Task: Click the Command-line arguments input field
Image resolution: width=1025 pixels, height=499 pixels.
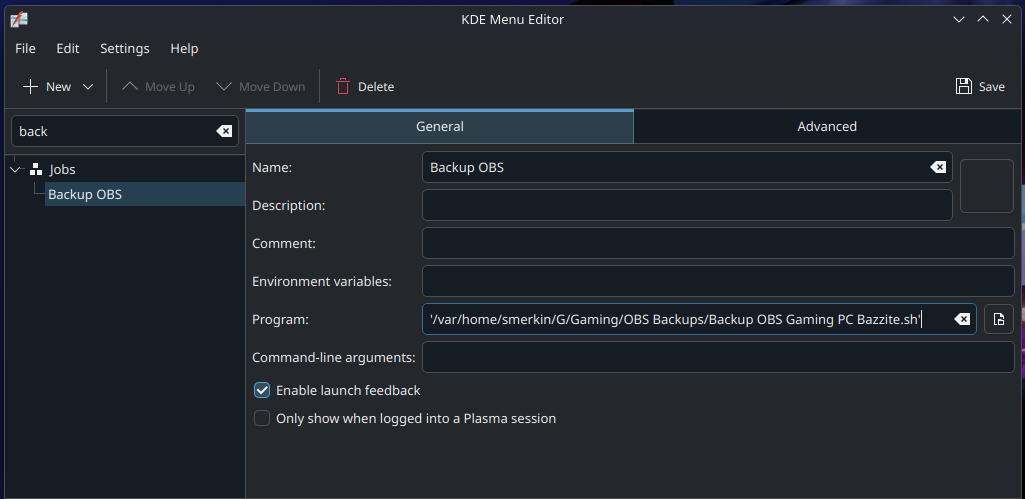Action: pos(717,357)
